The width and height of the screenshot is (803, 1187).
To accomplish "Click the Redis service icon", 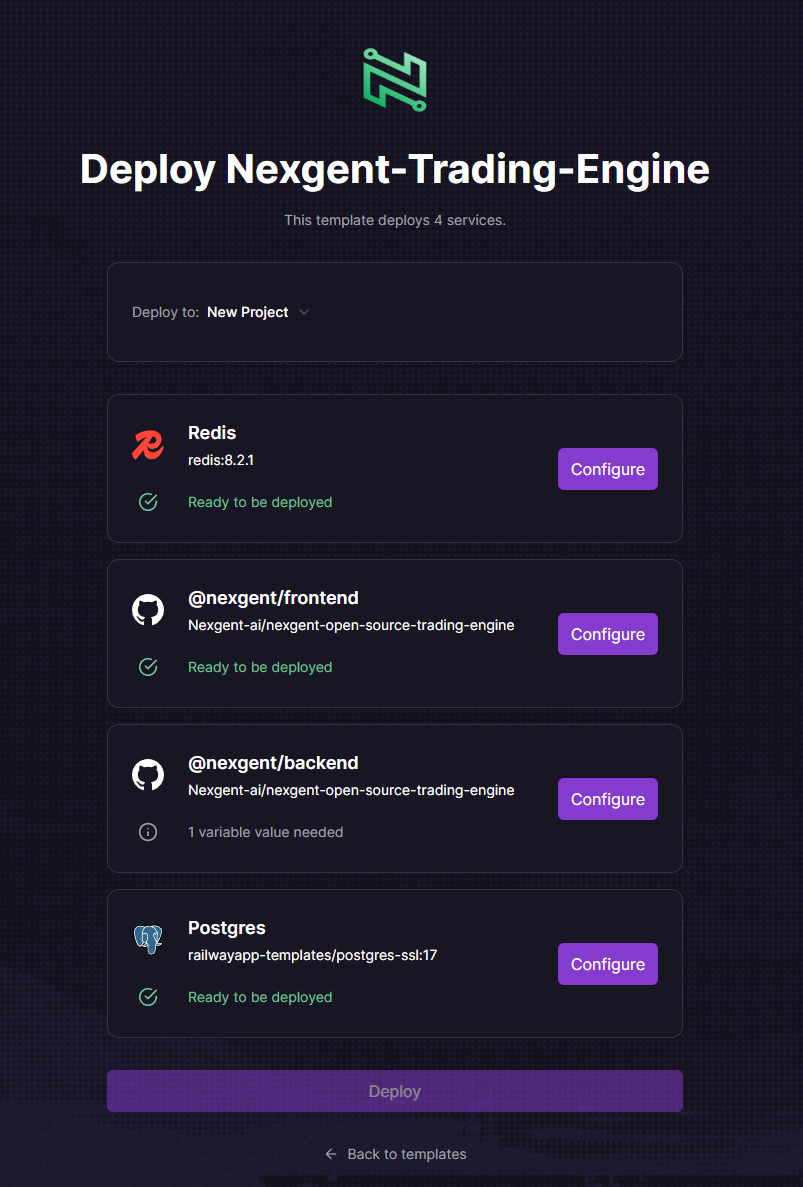I will point(148,441).
